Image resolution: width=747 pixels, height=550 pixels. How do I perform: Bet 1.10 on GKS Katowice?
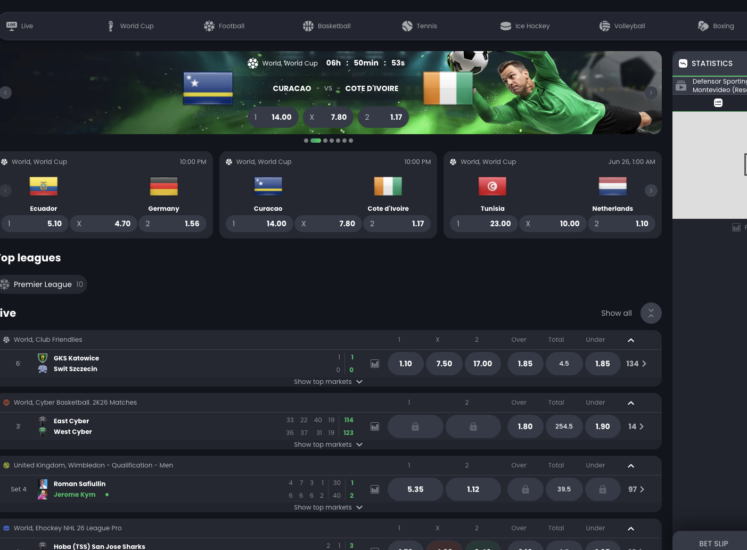pos(405,364)
